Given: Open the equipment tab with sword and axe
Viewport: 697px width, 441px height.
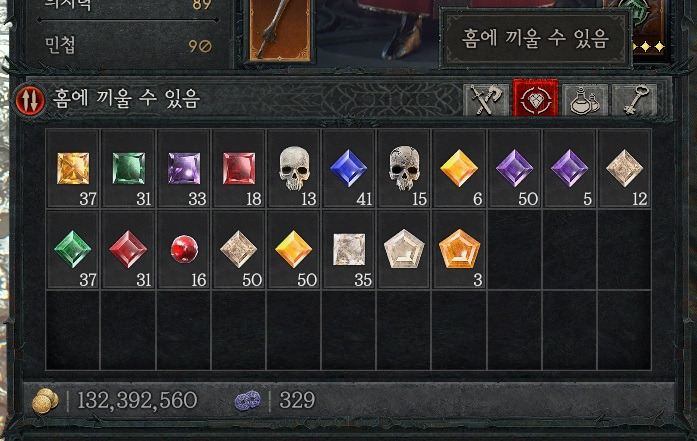Looking at the screenshot, I should (486, 100).
